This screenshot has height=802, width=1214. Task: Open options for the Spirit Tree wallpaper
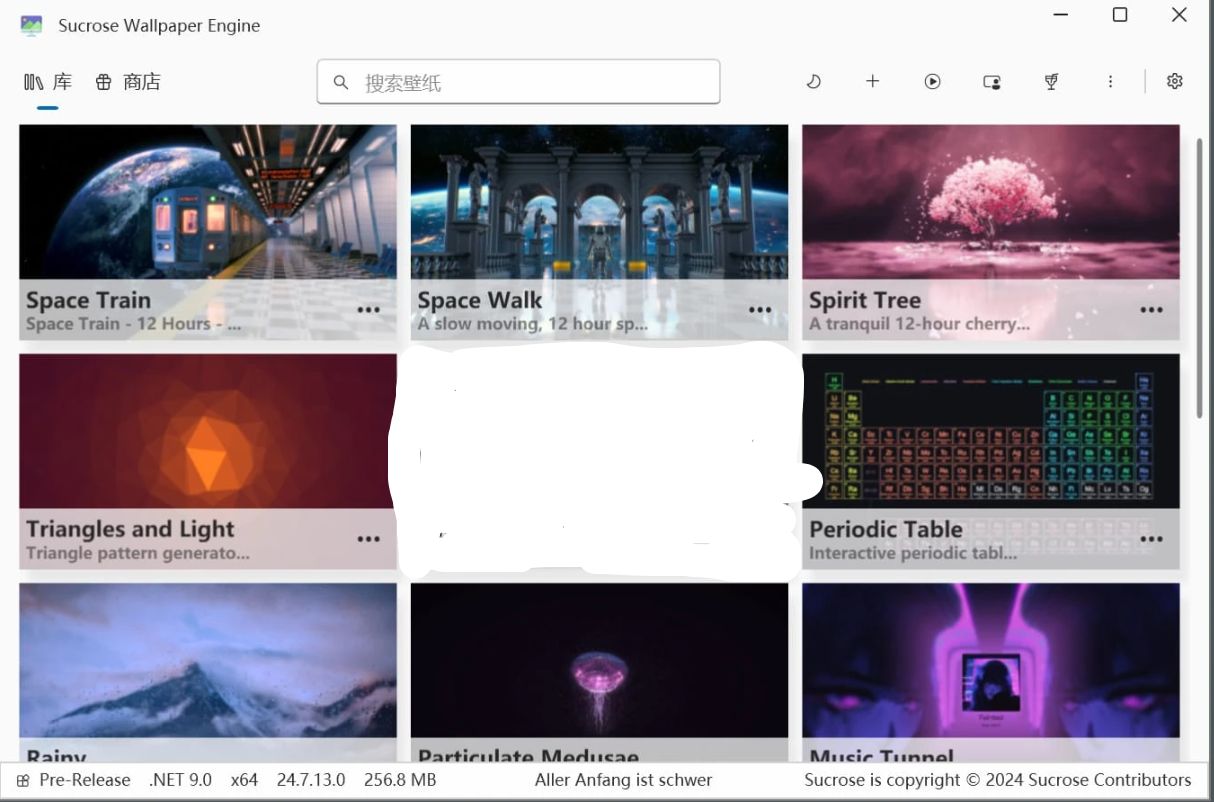(1151, 309)
